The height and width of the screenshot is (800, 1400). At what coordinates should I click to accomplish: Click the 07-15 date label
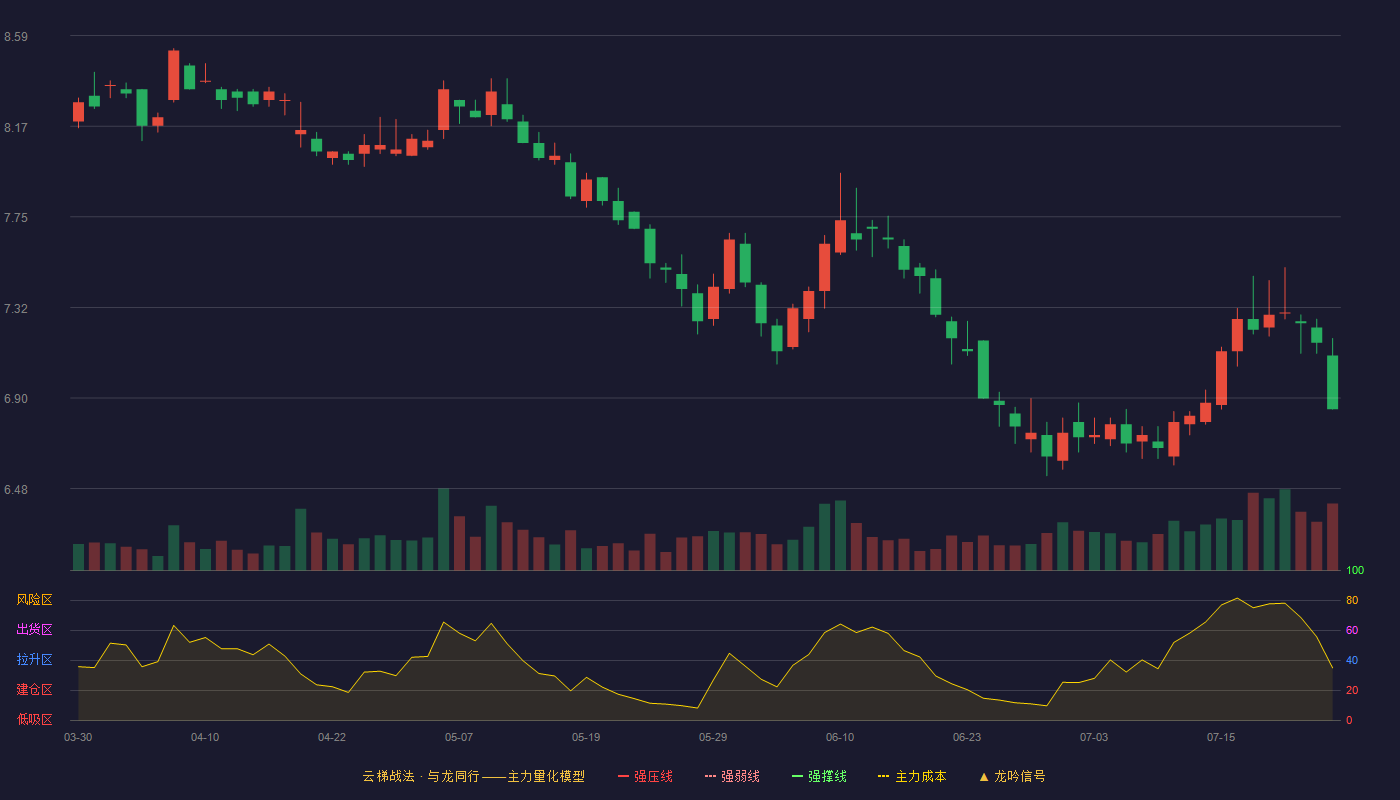pos(1221,737)
